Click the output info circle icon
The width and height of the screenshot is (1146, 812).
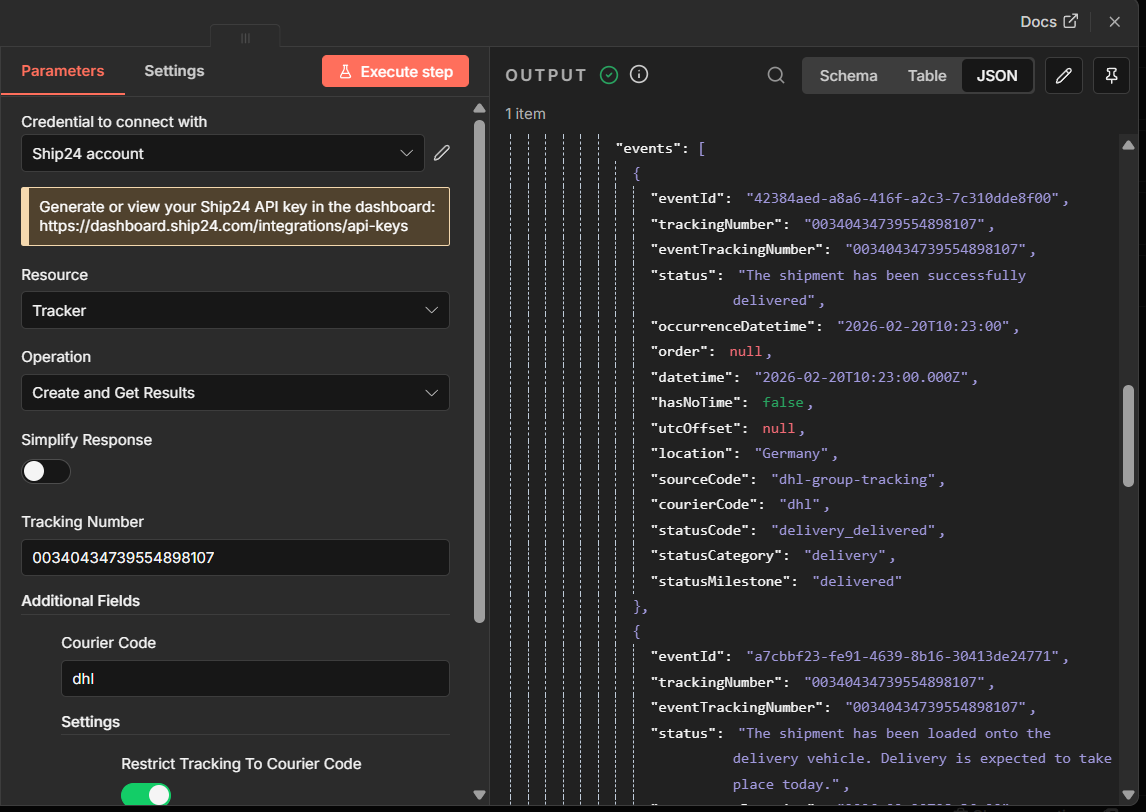[x=639, y=75]
